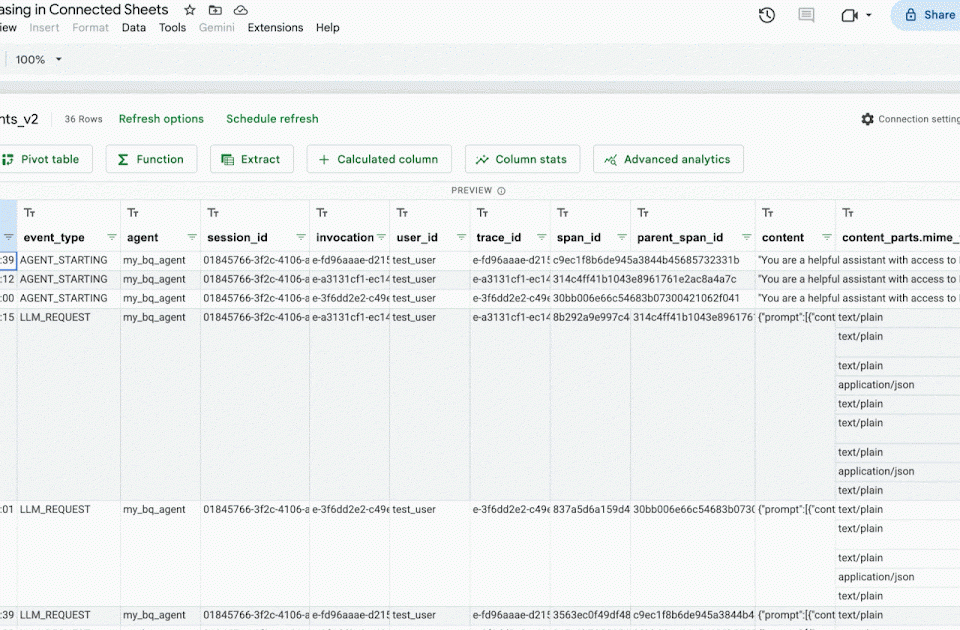Screen dimensions: 960x630
Task: Open version history clock icon
Action: coord(767,15)
